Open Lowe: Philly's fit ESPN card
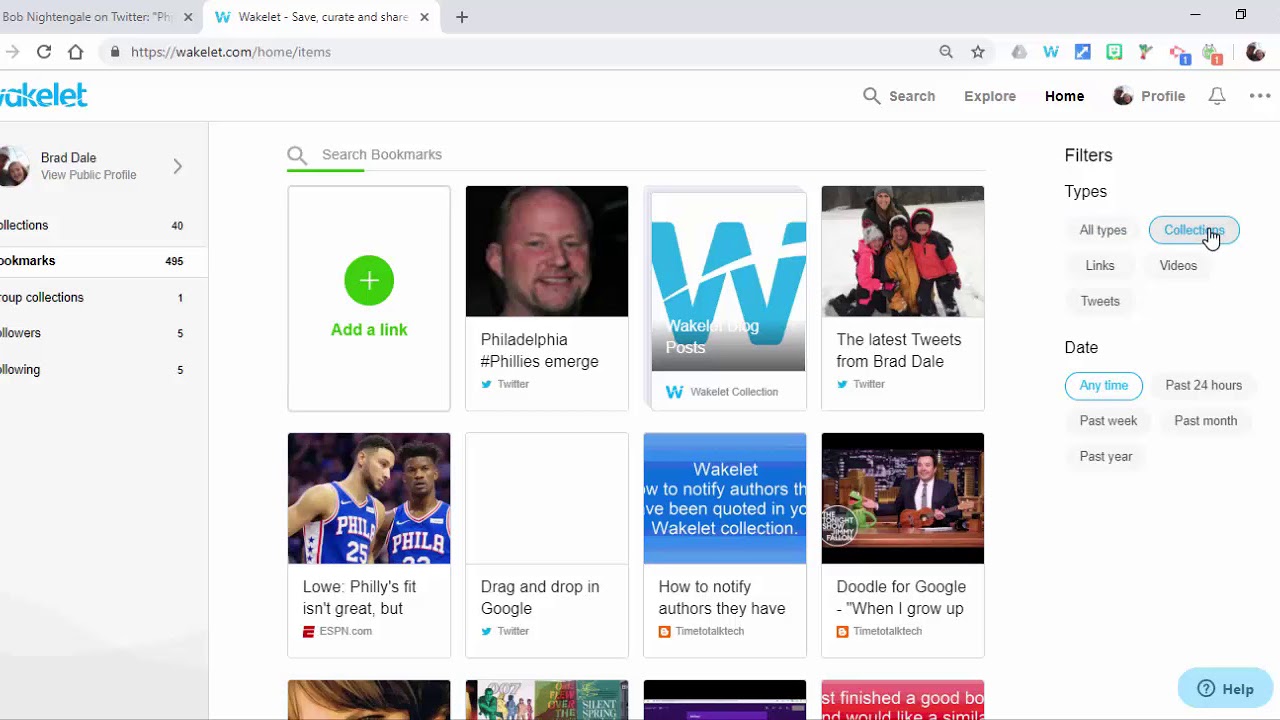Viewport: 1280px width, 720px height. tap(369, 545)
